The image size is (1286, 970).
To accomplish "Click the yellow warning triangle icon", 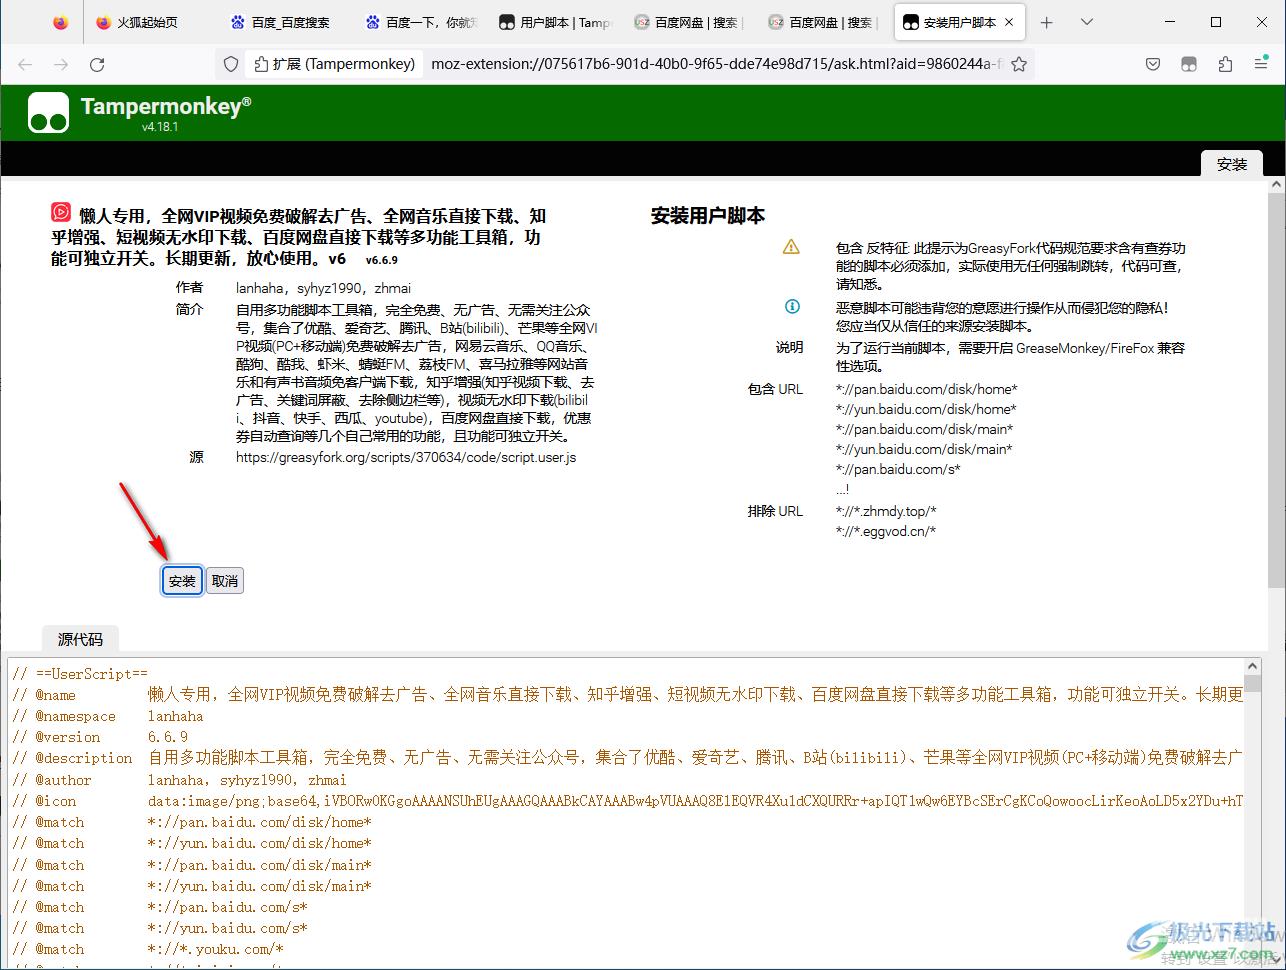I will coord(791,247).
